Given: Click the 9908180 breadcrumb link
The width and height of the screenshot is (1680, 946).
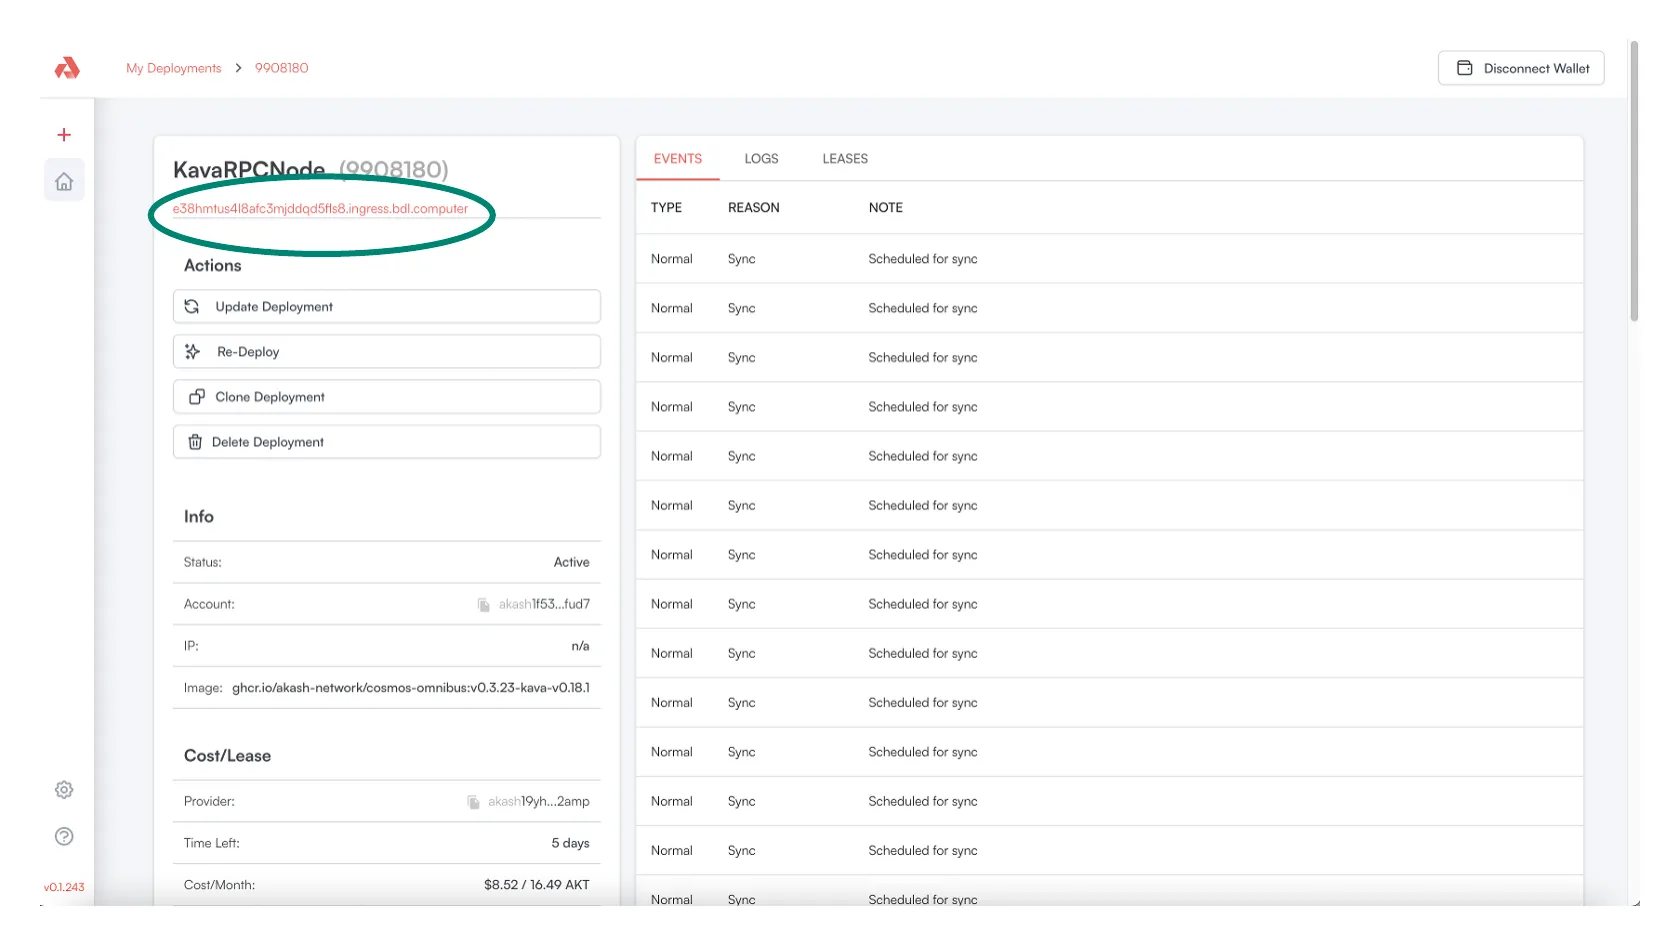Looking at the screenshot, I should [x=281, y=68].
